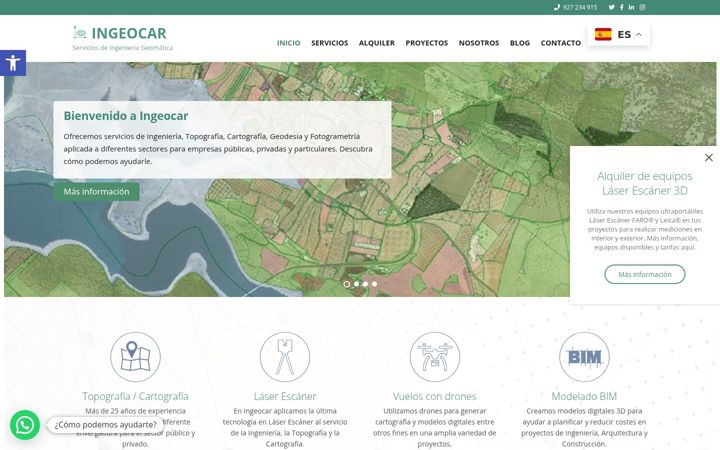Open the accessibility tools icon
Viewport: 720px width, 450px height.
coord(13,63)
